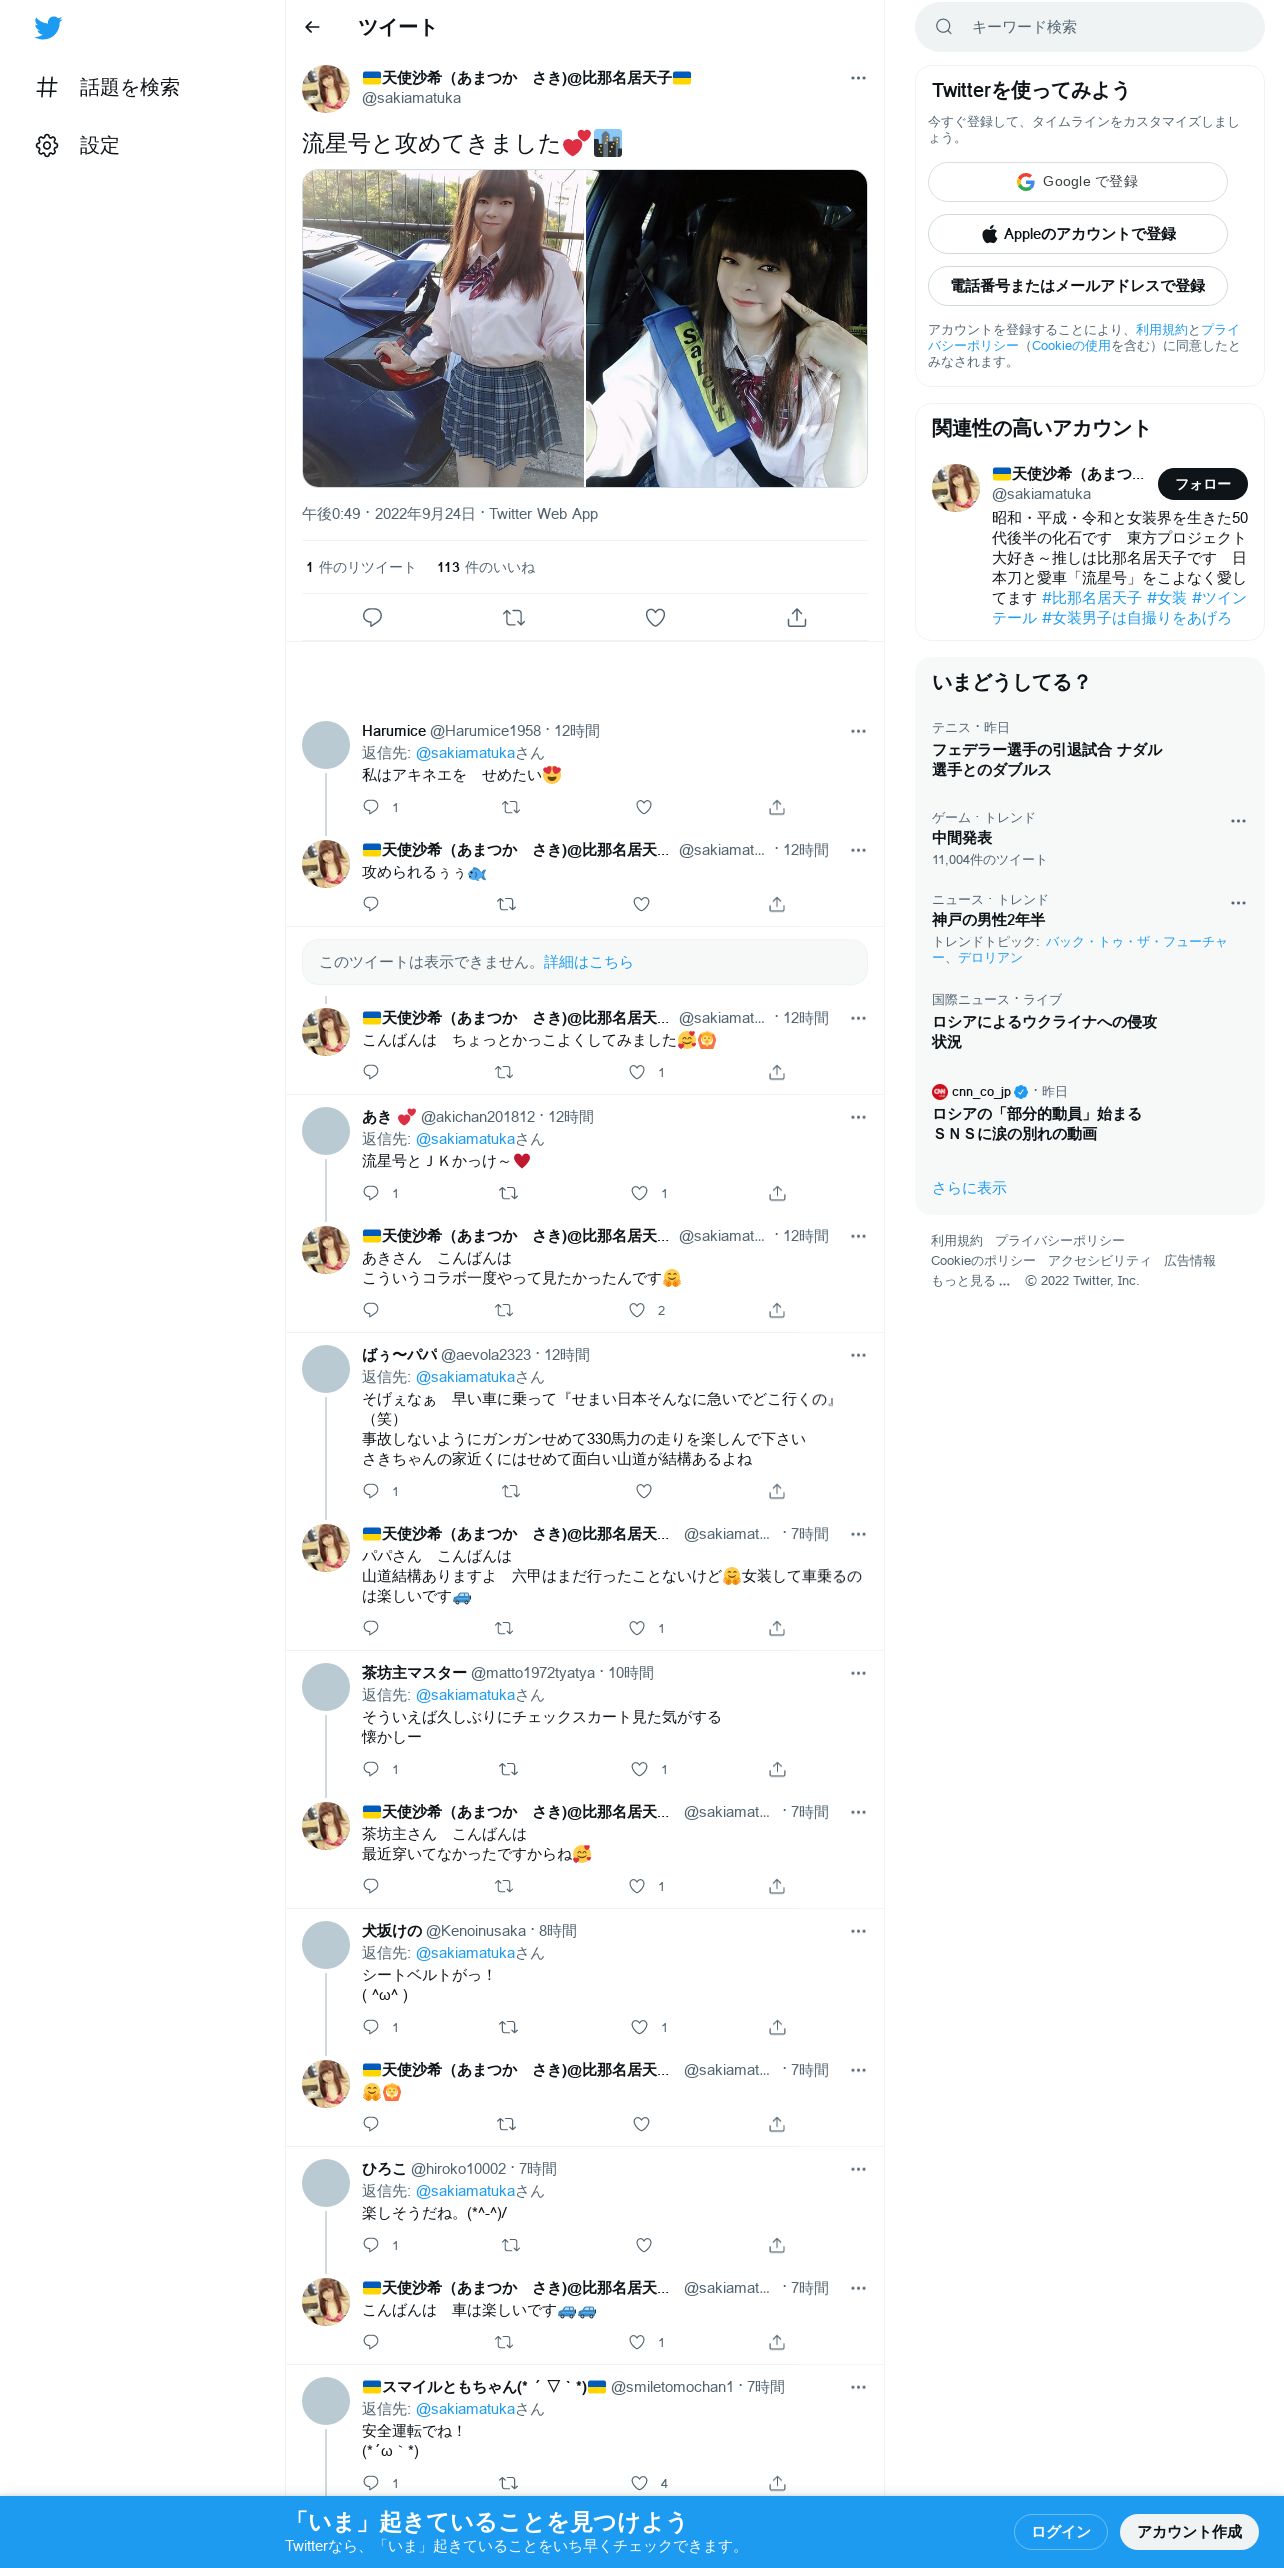Open more menu on ばぅ〜パパ's reply

(x=858, y=1355)
